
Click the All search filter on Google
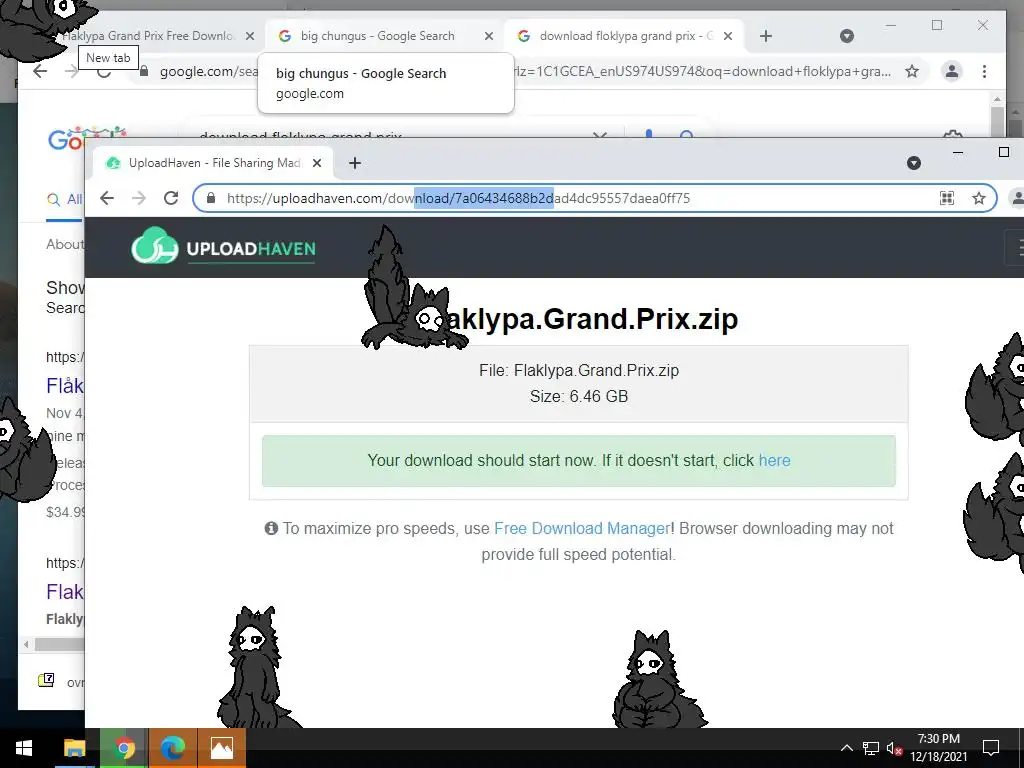point(65,199)
